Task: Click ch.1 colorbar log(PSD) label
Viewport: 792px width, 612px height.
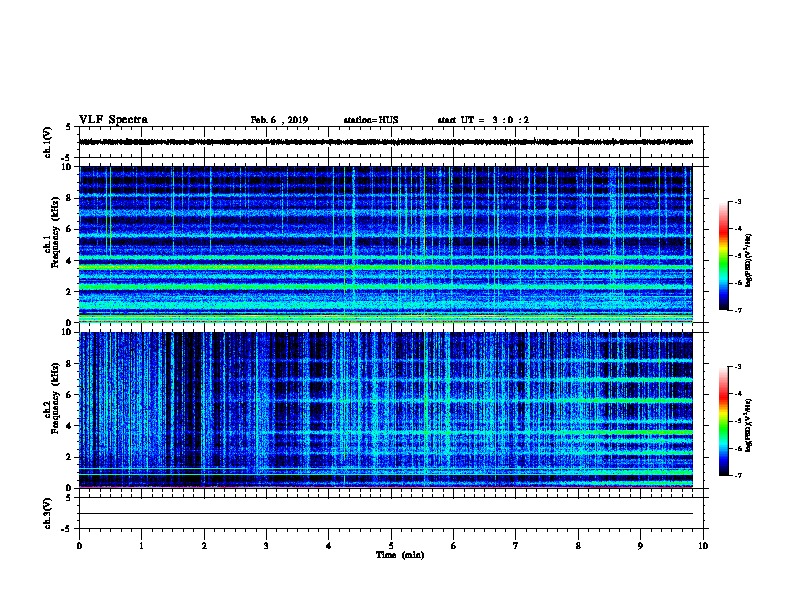Action: (749, 260)
